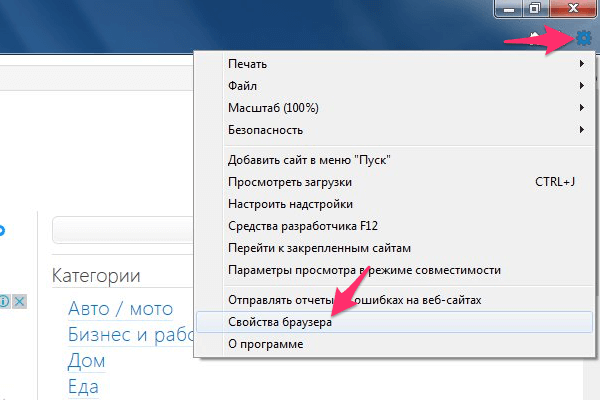Select Добавить сайт в меню "Пуск"
Screen dimensions: 600x400
tap(309, 160)
